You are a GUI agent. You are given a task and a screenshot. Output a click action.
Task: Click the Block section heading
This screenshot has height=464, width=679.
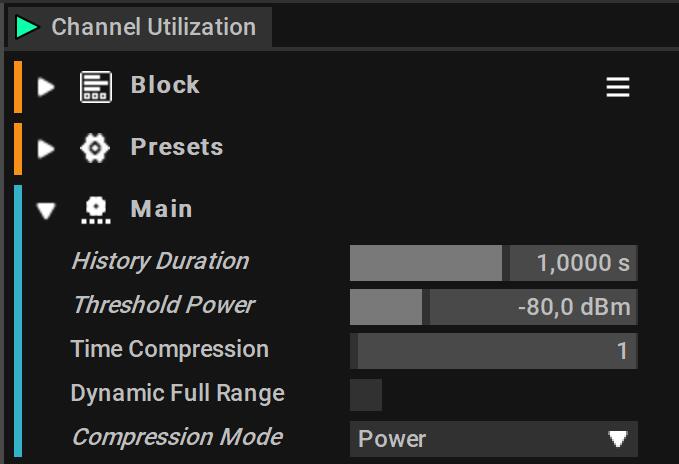pyautogui.click(x=165, y=85)
